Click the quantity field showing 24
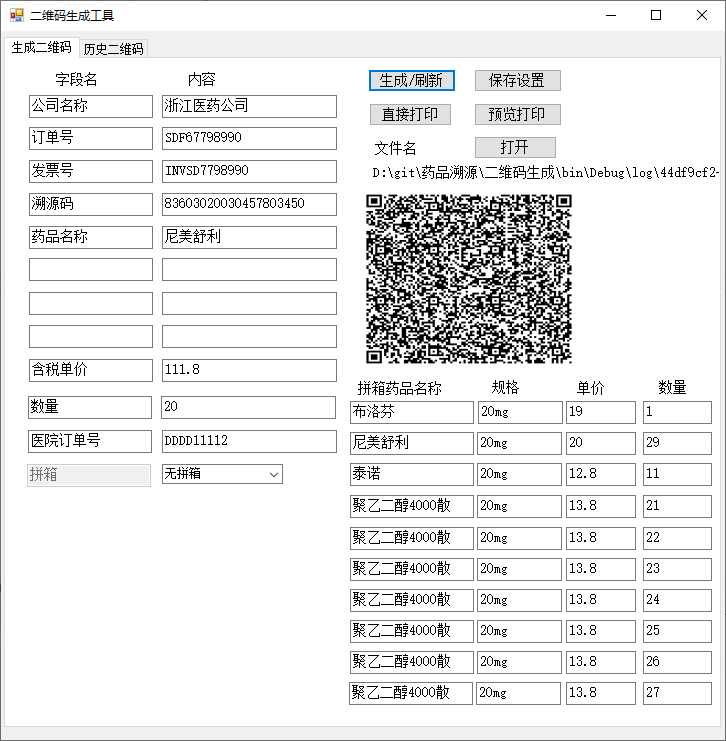Screen dimensions: 726x741 677,600
